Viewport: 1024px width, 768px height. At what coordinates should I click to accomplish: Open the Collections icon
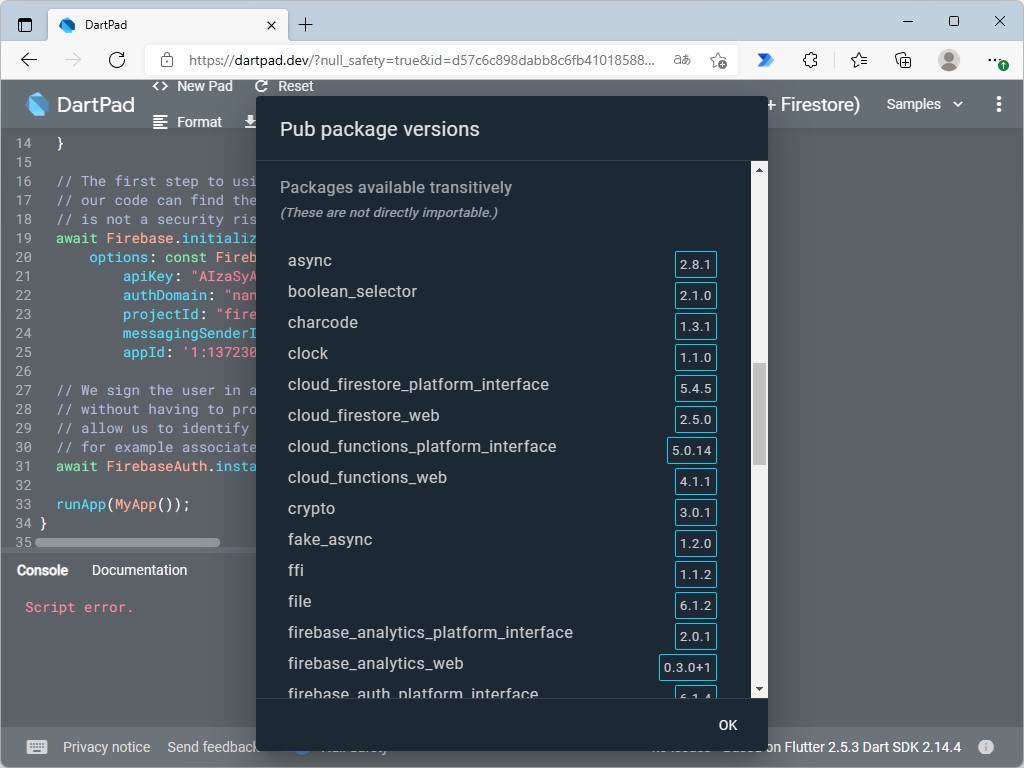[x=903, y=60]
